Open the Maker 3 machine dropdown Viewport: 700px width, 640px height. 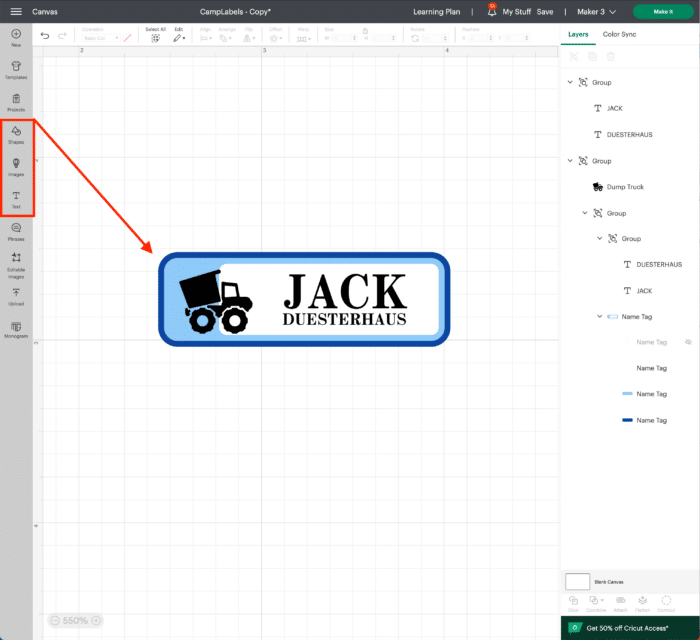coord(598,12)
